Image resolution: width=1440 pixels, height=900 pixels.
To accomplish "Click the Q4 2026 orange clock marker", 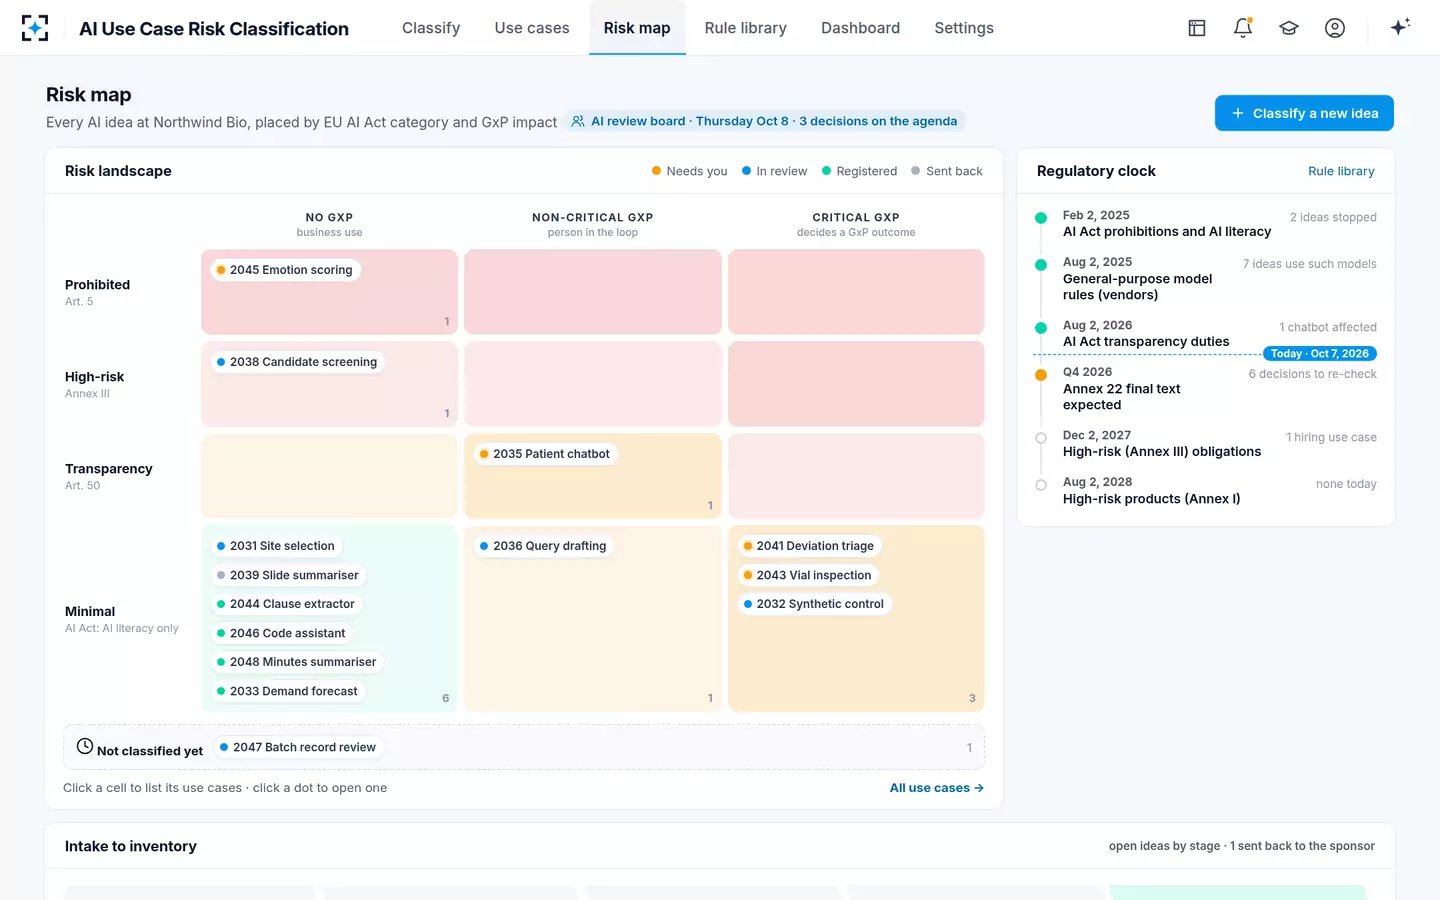I will pyautogui.click(x=1041, y=375).
